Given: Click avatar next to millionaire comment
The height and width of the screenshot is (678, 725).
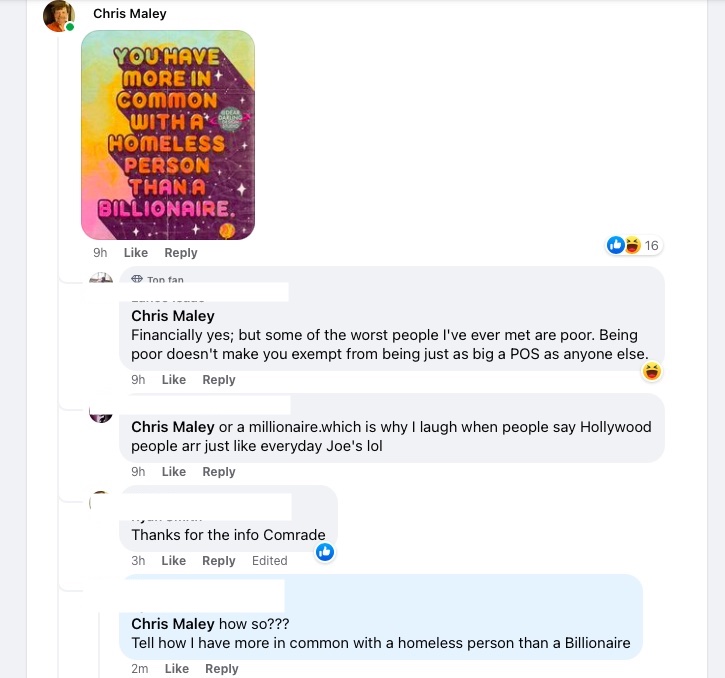Looking at the screenshot, I should point(101,412).
